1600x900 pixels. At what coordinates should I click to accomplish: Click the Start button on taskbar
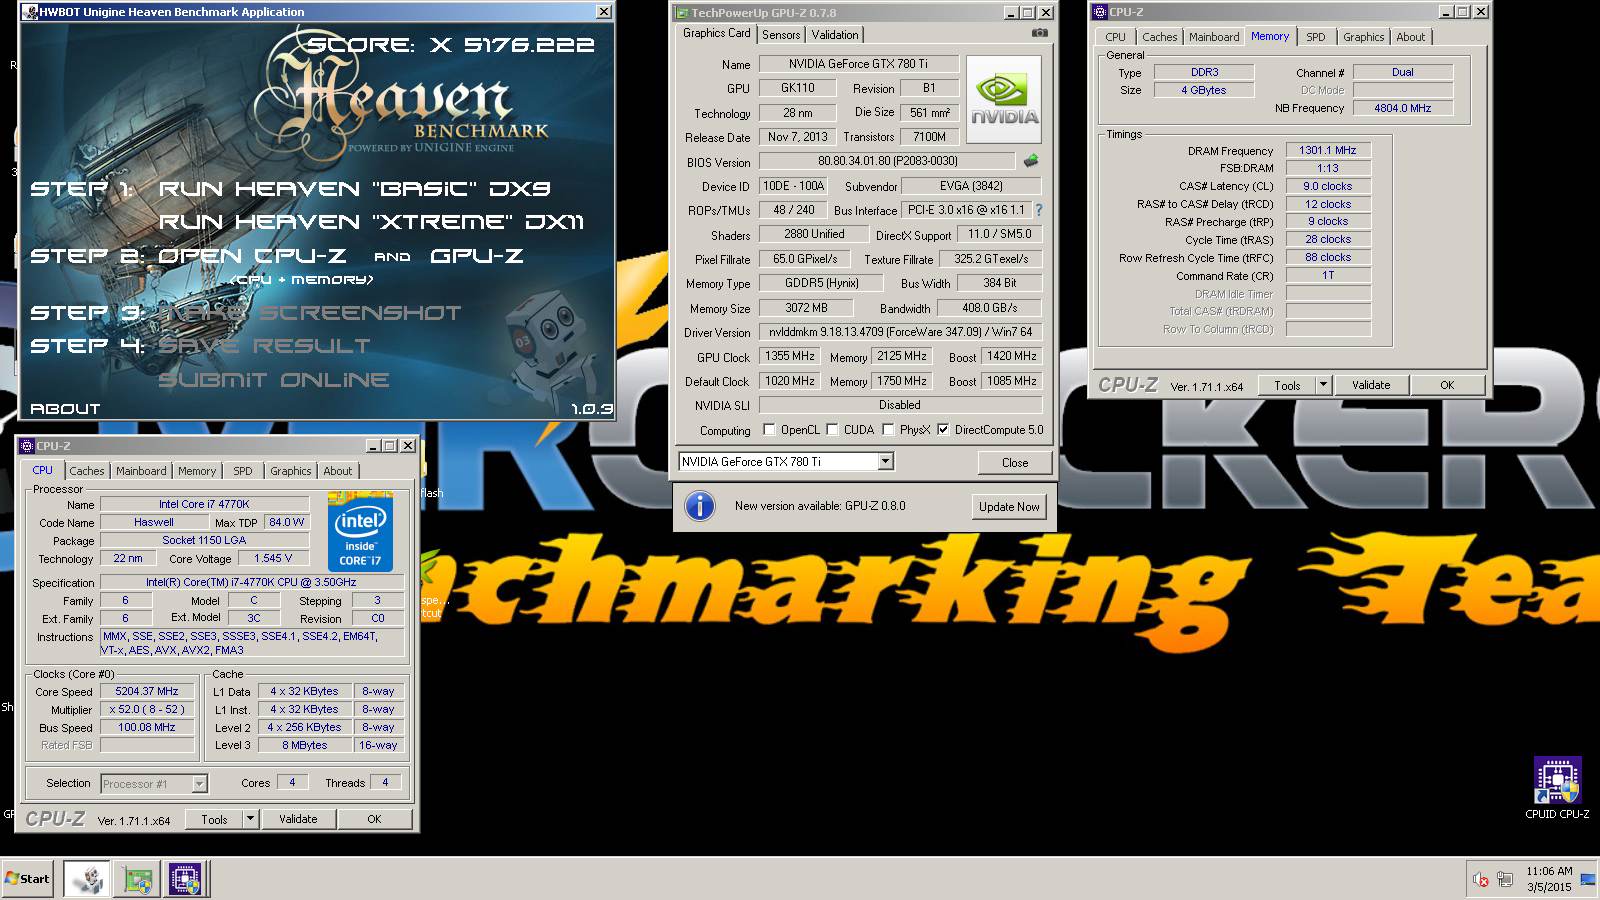(27, 879)
